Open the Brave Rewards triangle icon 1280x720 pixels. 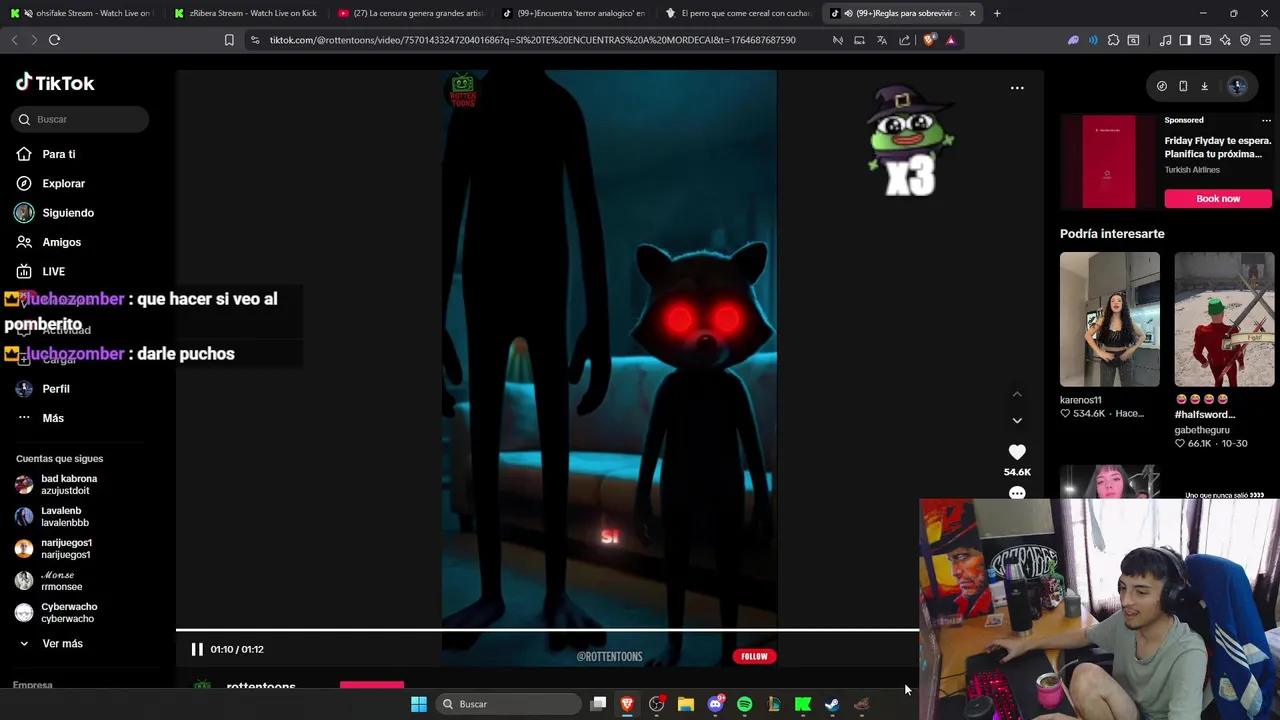[x=951, y=40]
